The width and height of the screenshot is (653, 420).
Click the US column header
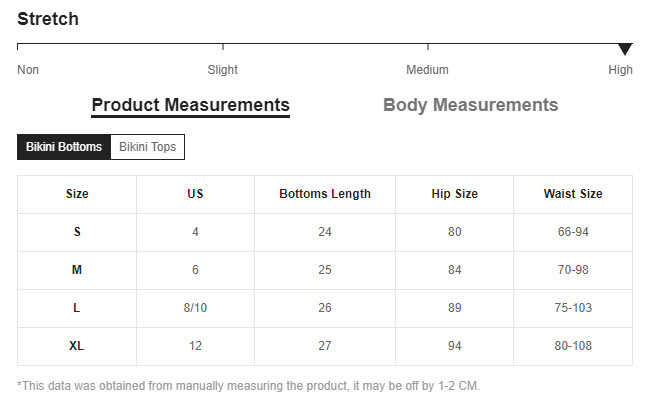point(195,194)
